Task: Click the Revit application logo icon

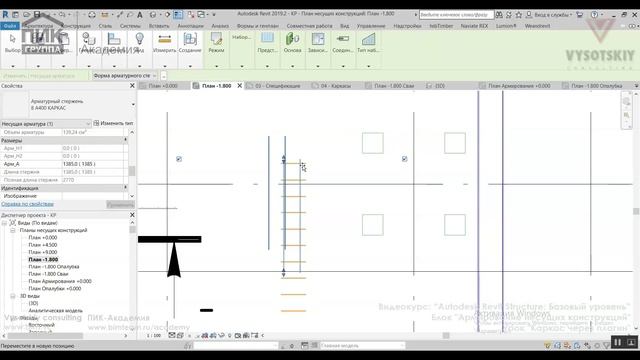Action: 5,14
